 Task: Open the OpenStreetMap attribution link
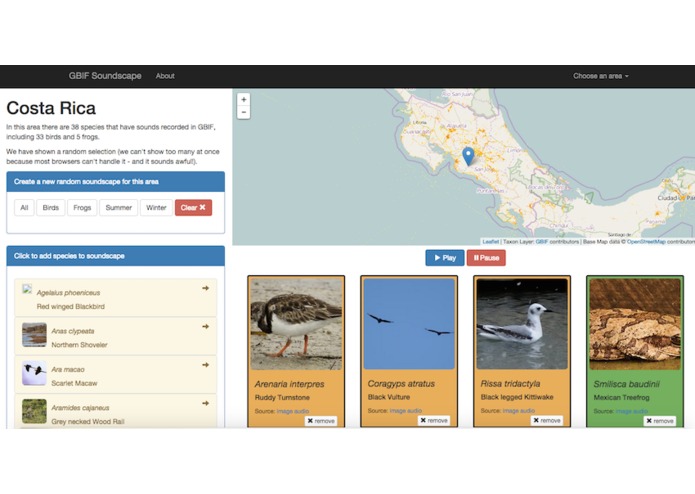(x=646, y=242)
